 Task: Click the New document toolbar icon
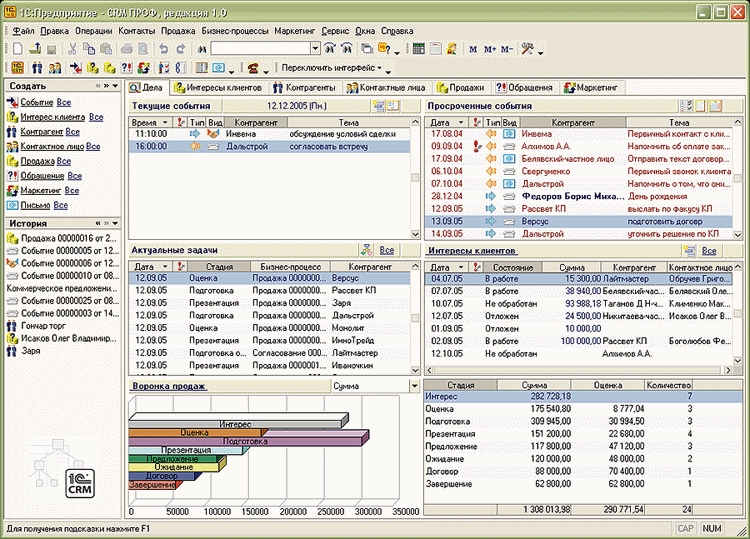[18, 49]
